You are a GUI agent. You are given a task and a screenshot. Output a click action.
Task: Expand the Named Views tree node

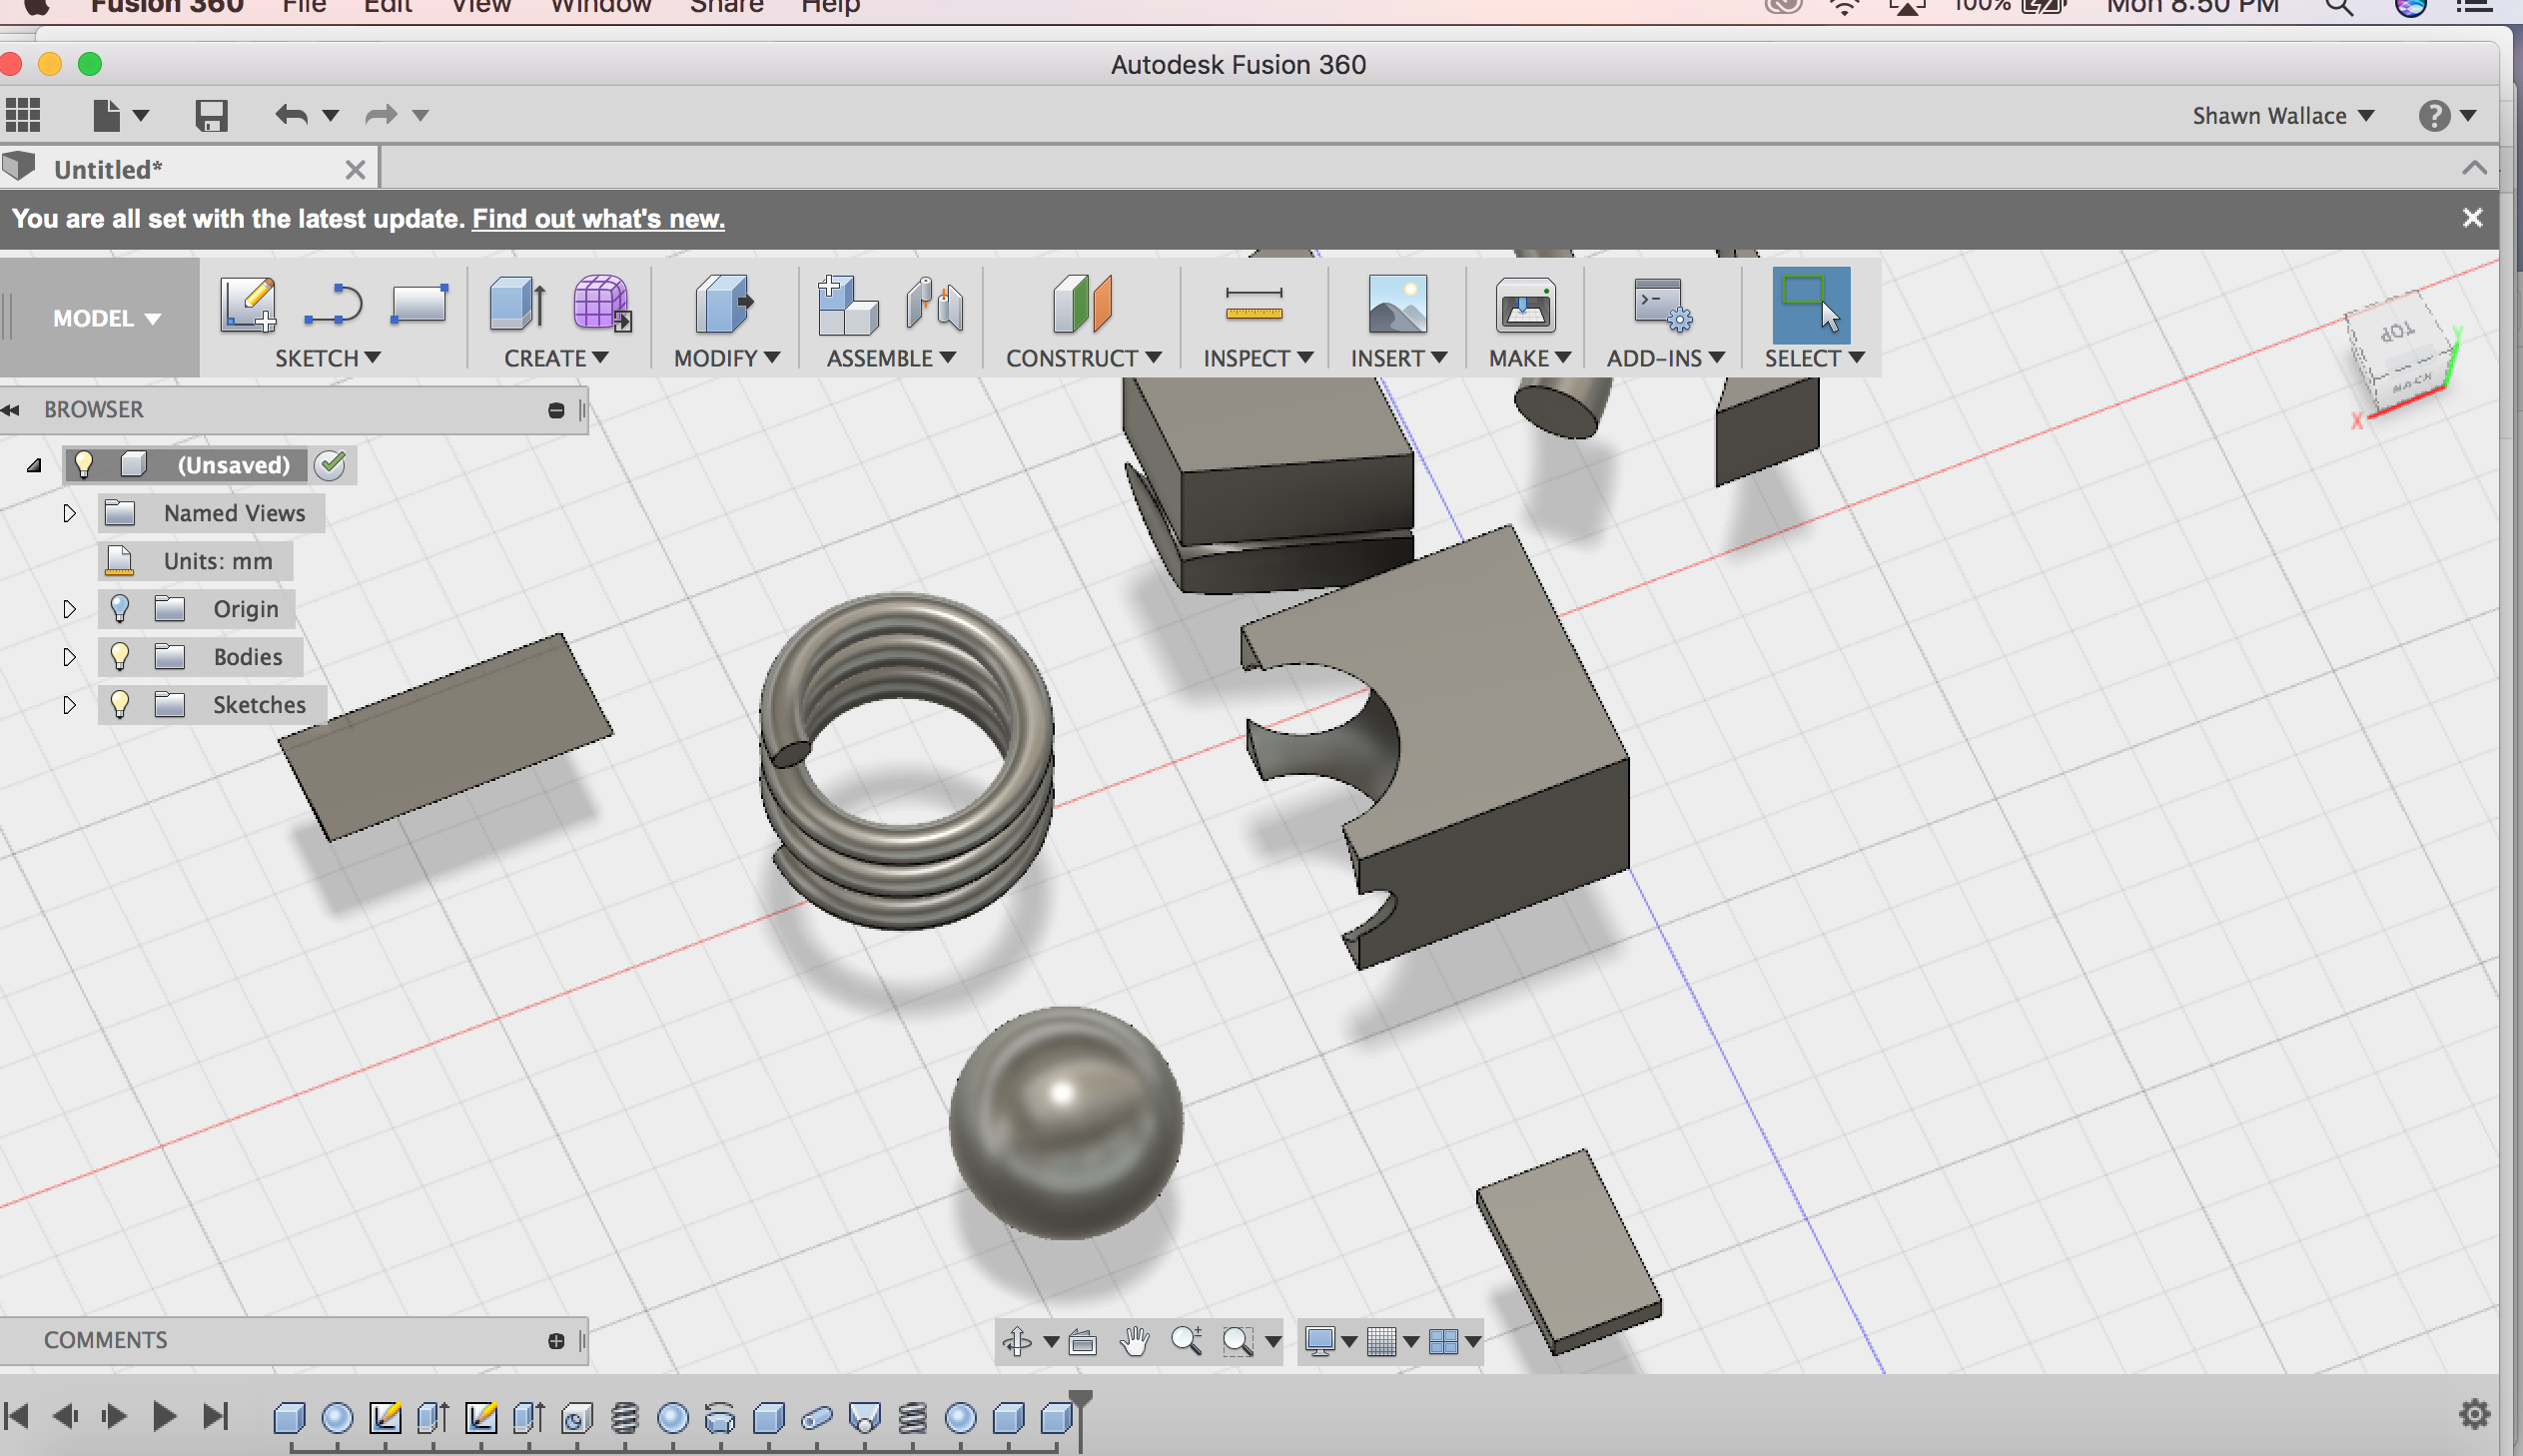click(x=69, y=513)
